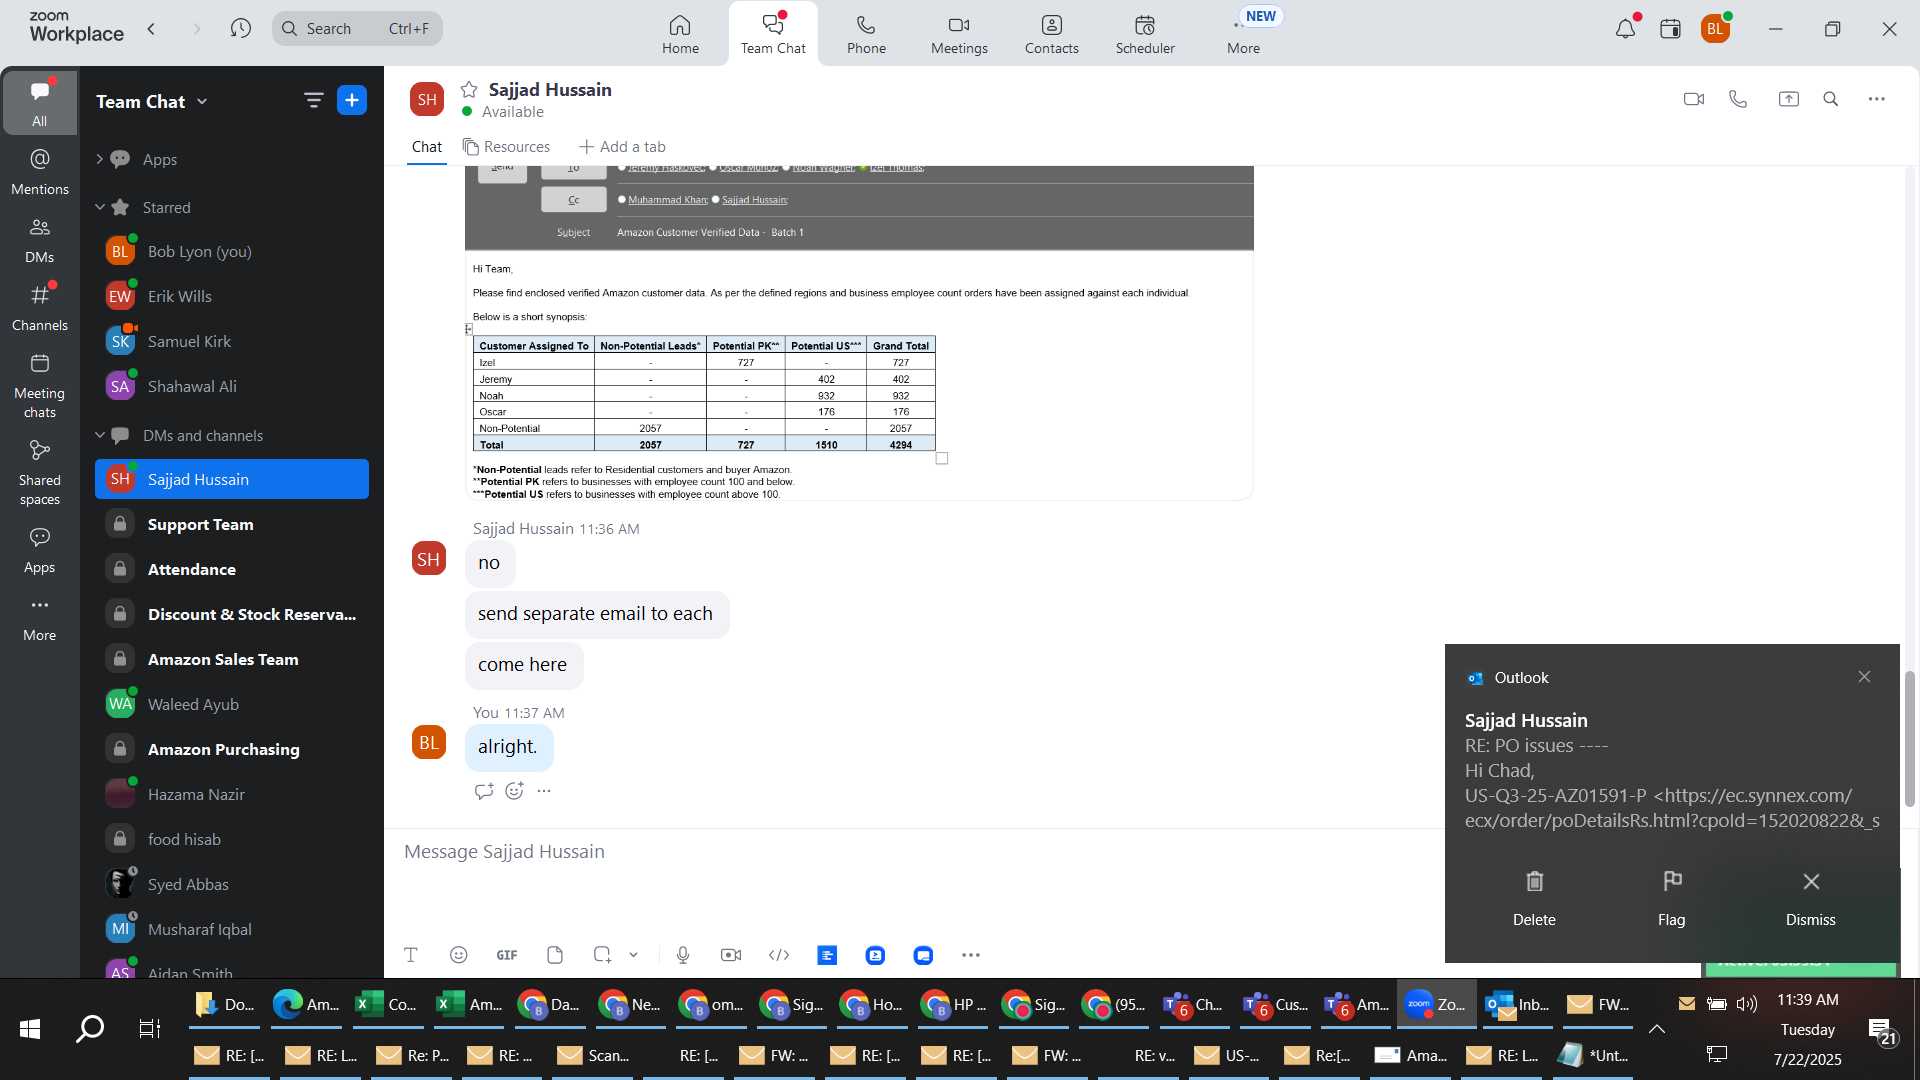Click the Search box
Viewport: 1920px width, 1080px height.
point(357,29)
